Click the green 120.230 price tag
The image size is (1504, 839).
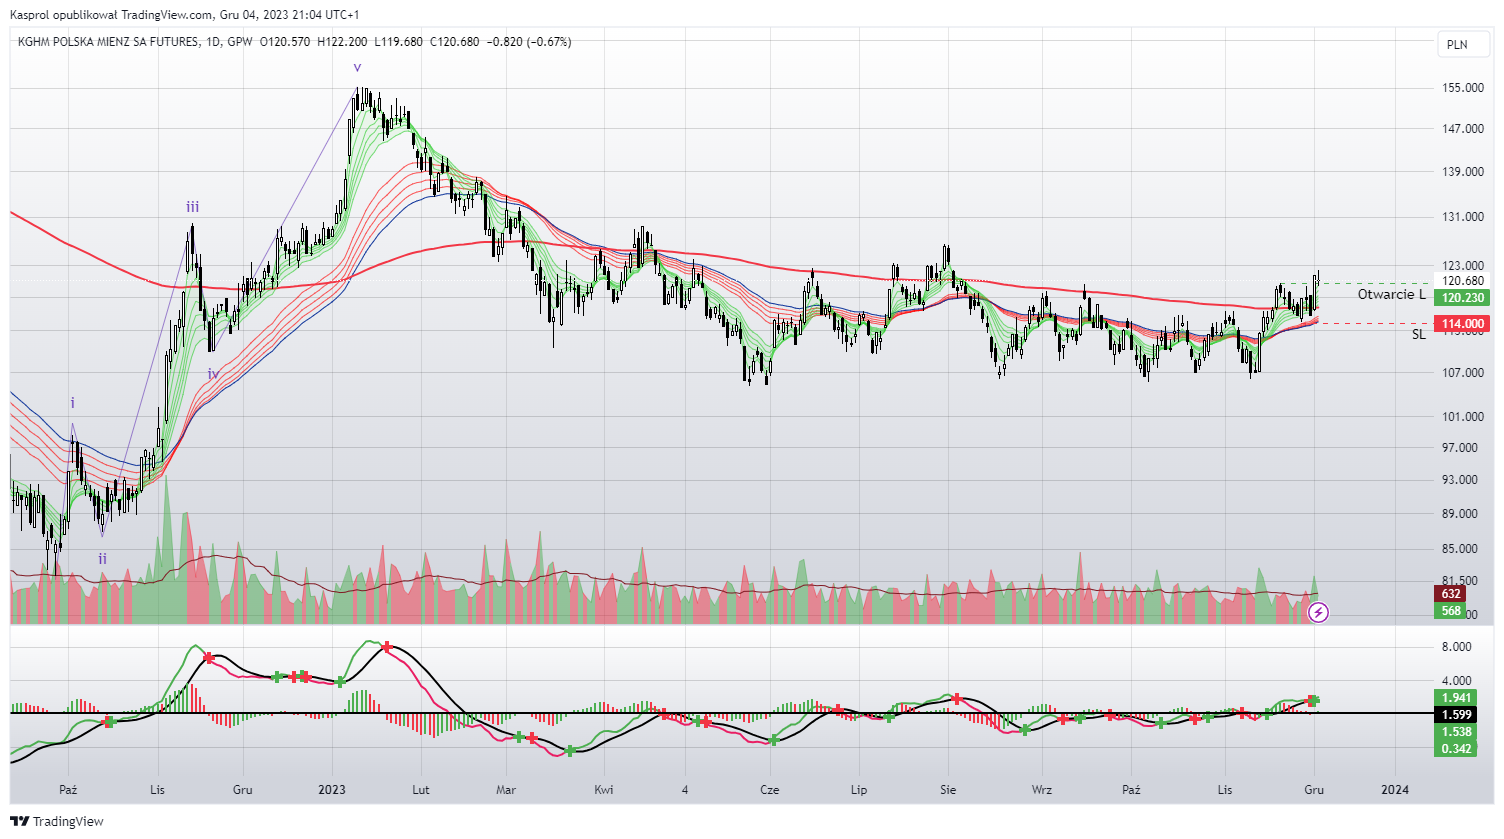[1463, 298]
